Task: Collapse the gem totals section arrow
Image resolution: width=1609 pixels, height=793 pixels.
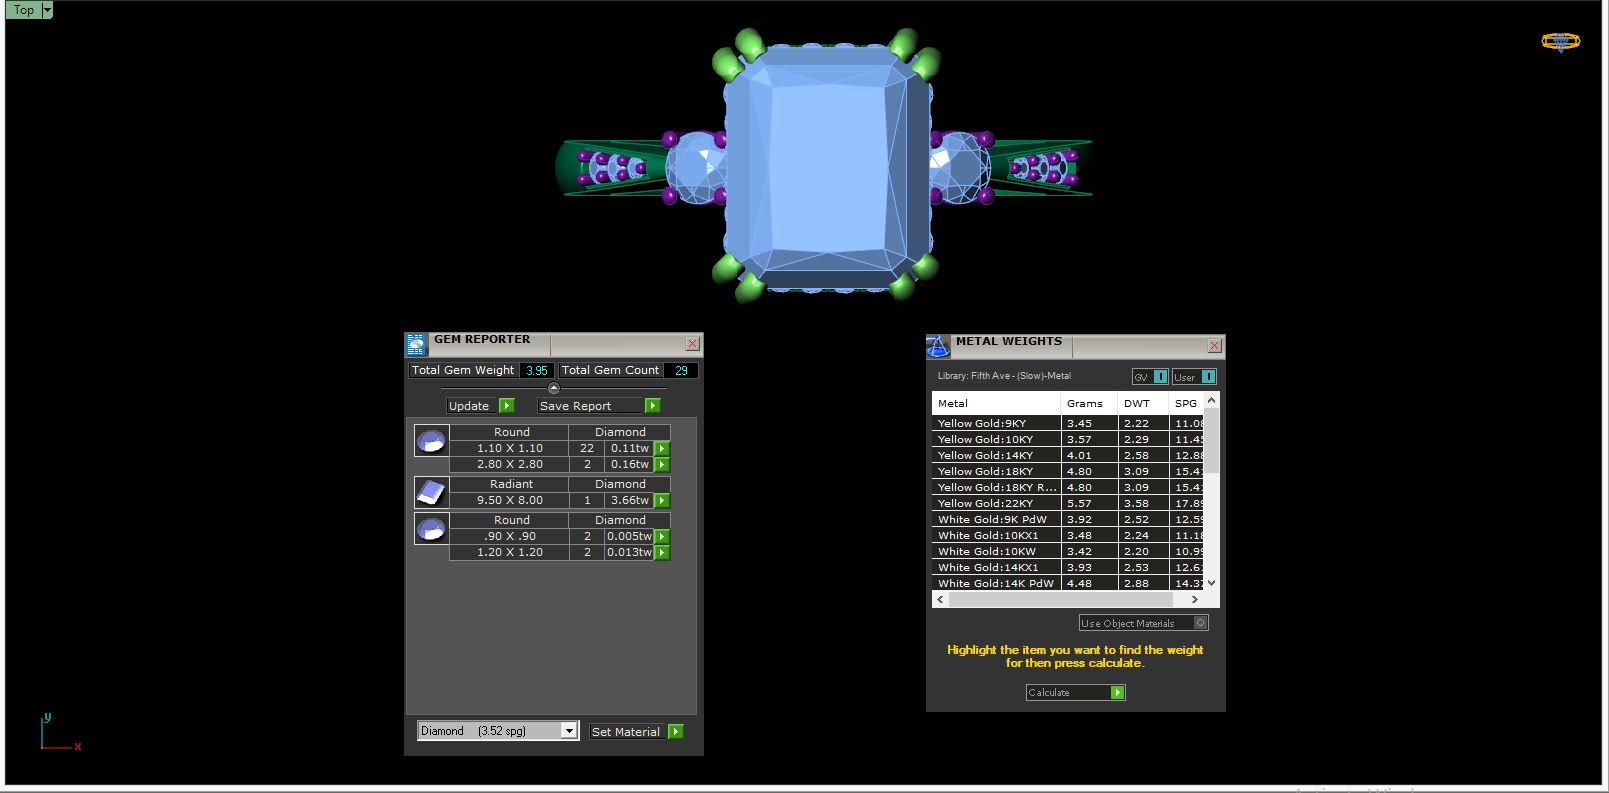Action: pos(554,388)
